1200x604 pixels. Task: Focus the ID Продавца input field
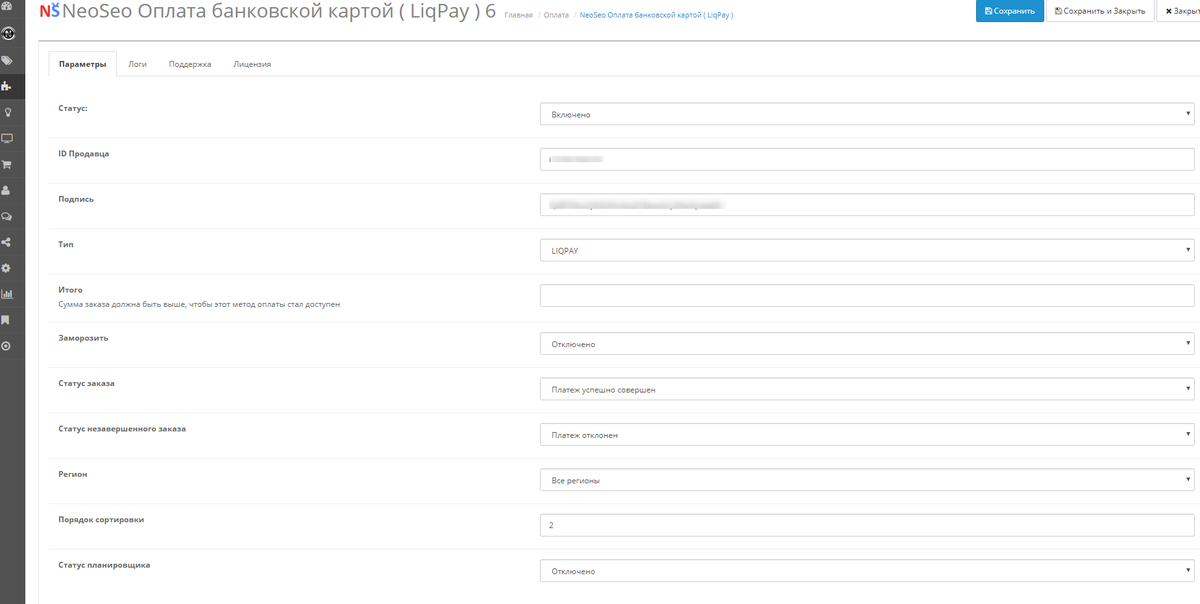(x=867, y=159)
